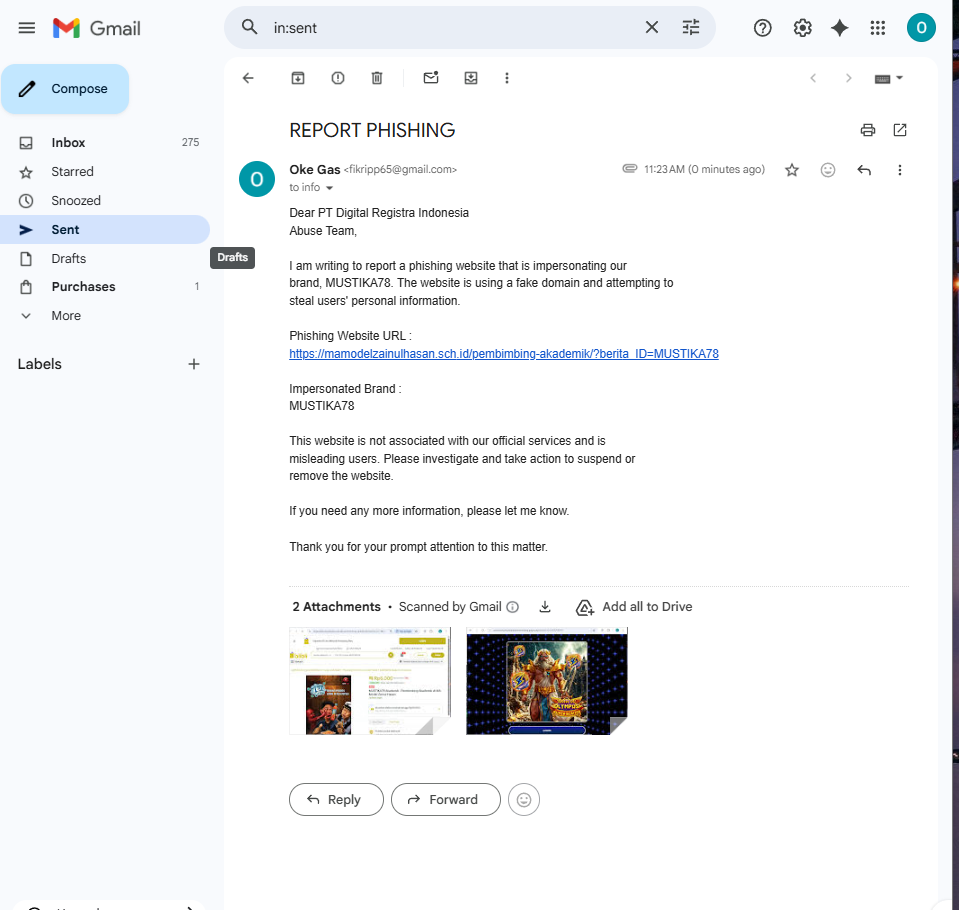
Task: Open toolbar More options three dots
Action: [x=506, y=78]
